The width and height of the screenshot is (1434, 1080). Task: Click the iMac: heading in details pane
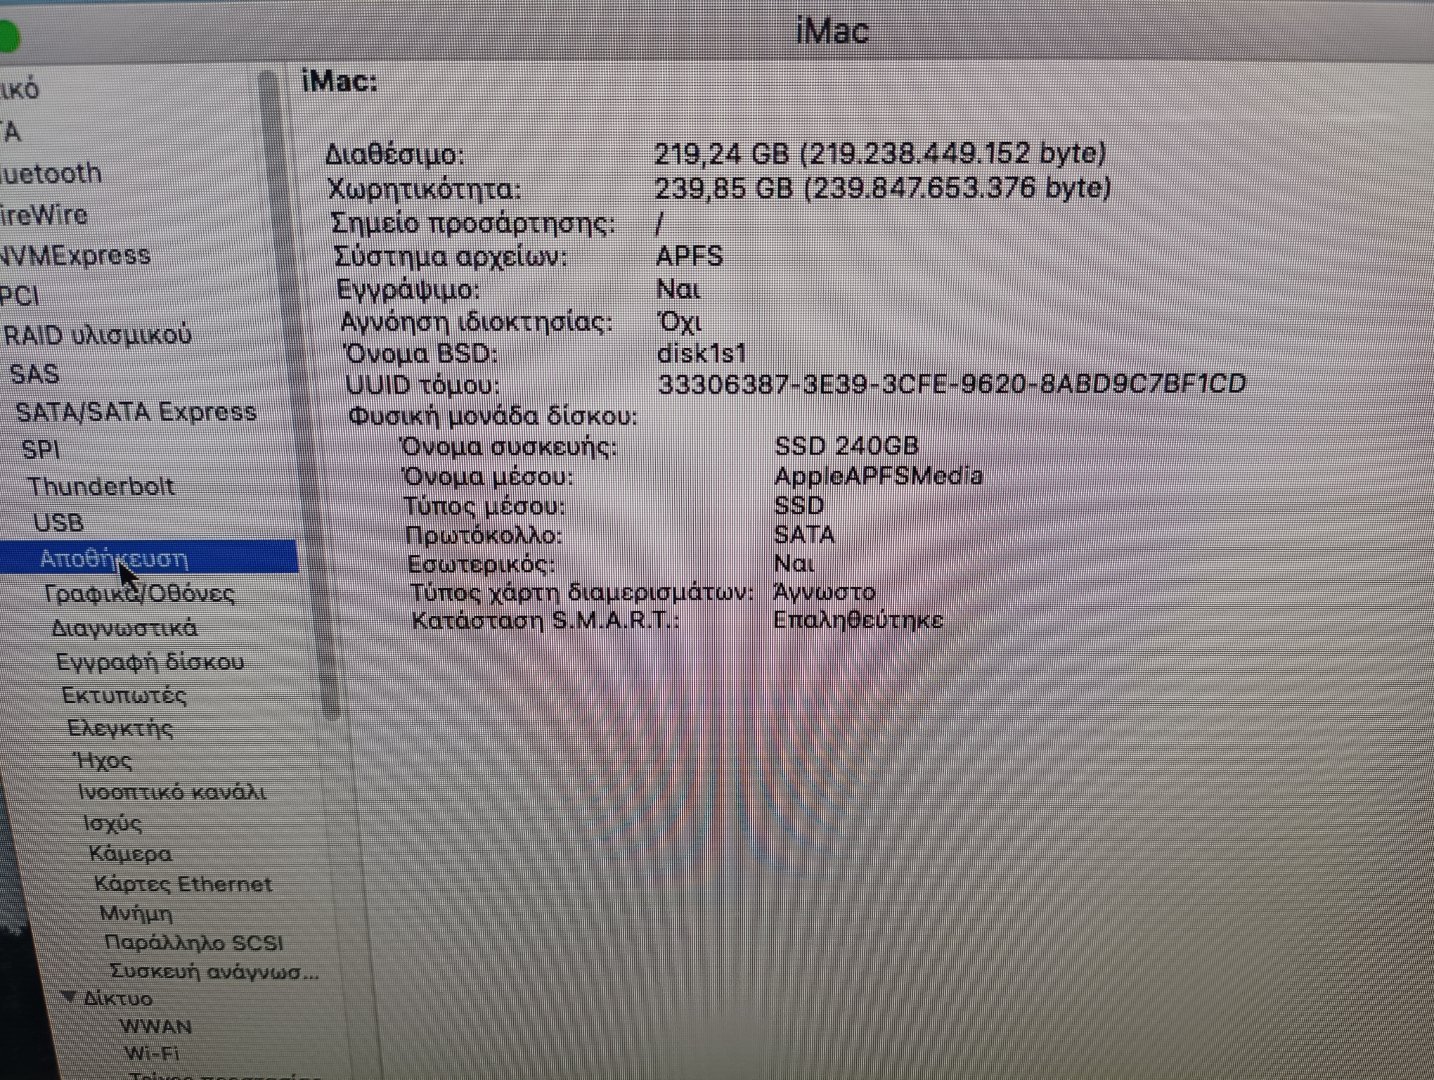pyautogui.click(x=340, y=81)
